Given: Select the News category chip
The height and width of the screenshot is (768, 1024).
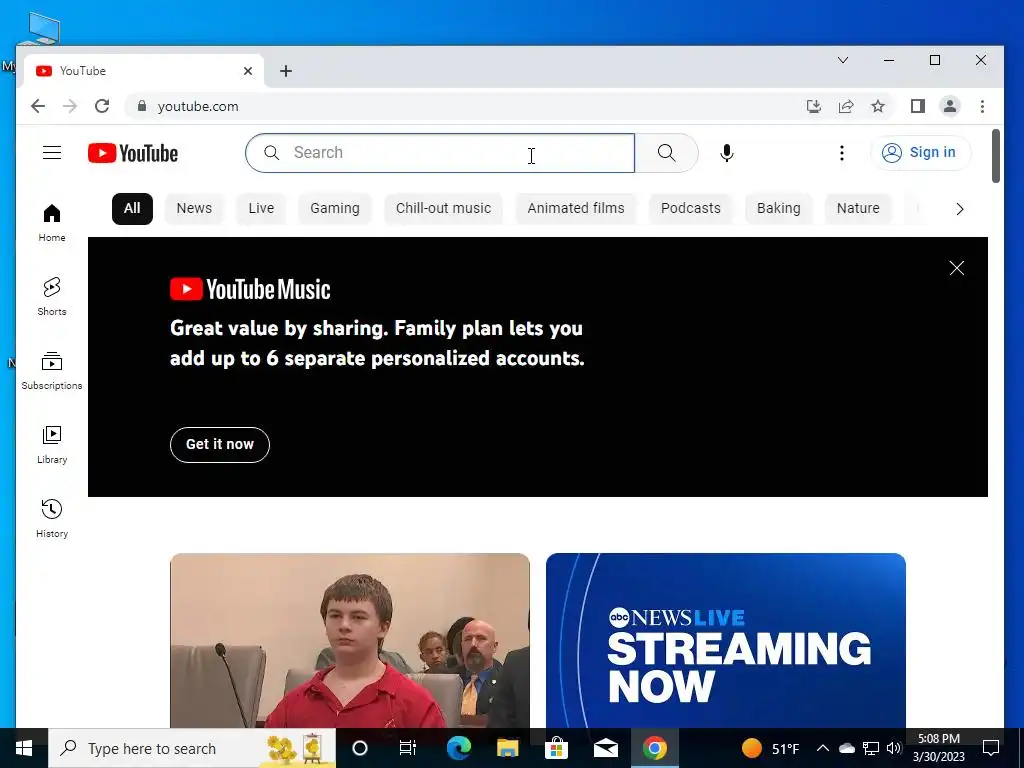Looking at the screenshot, I should point(194,208).
